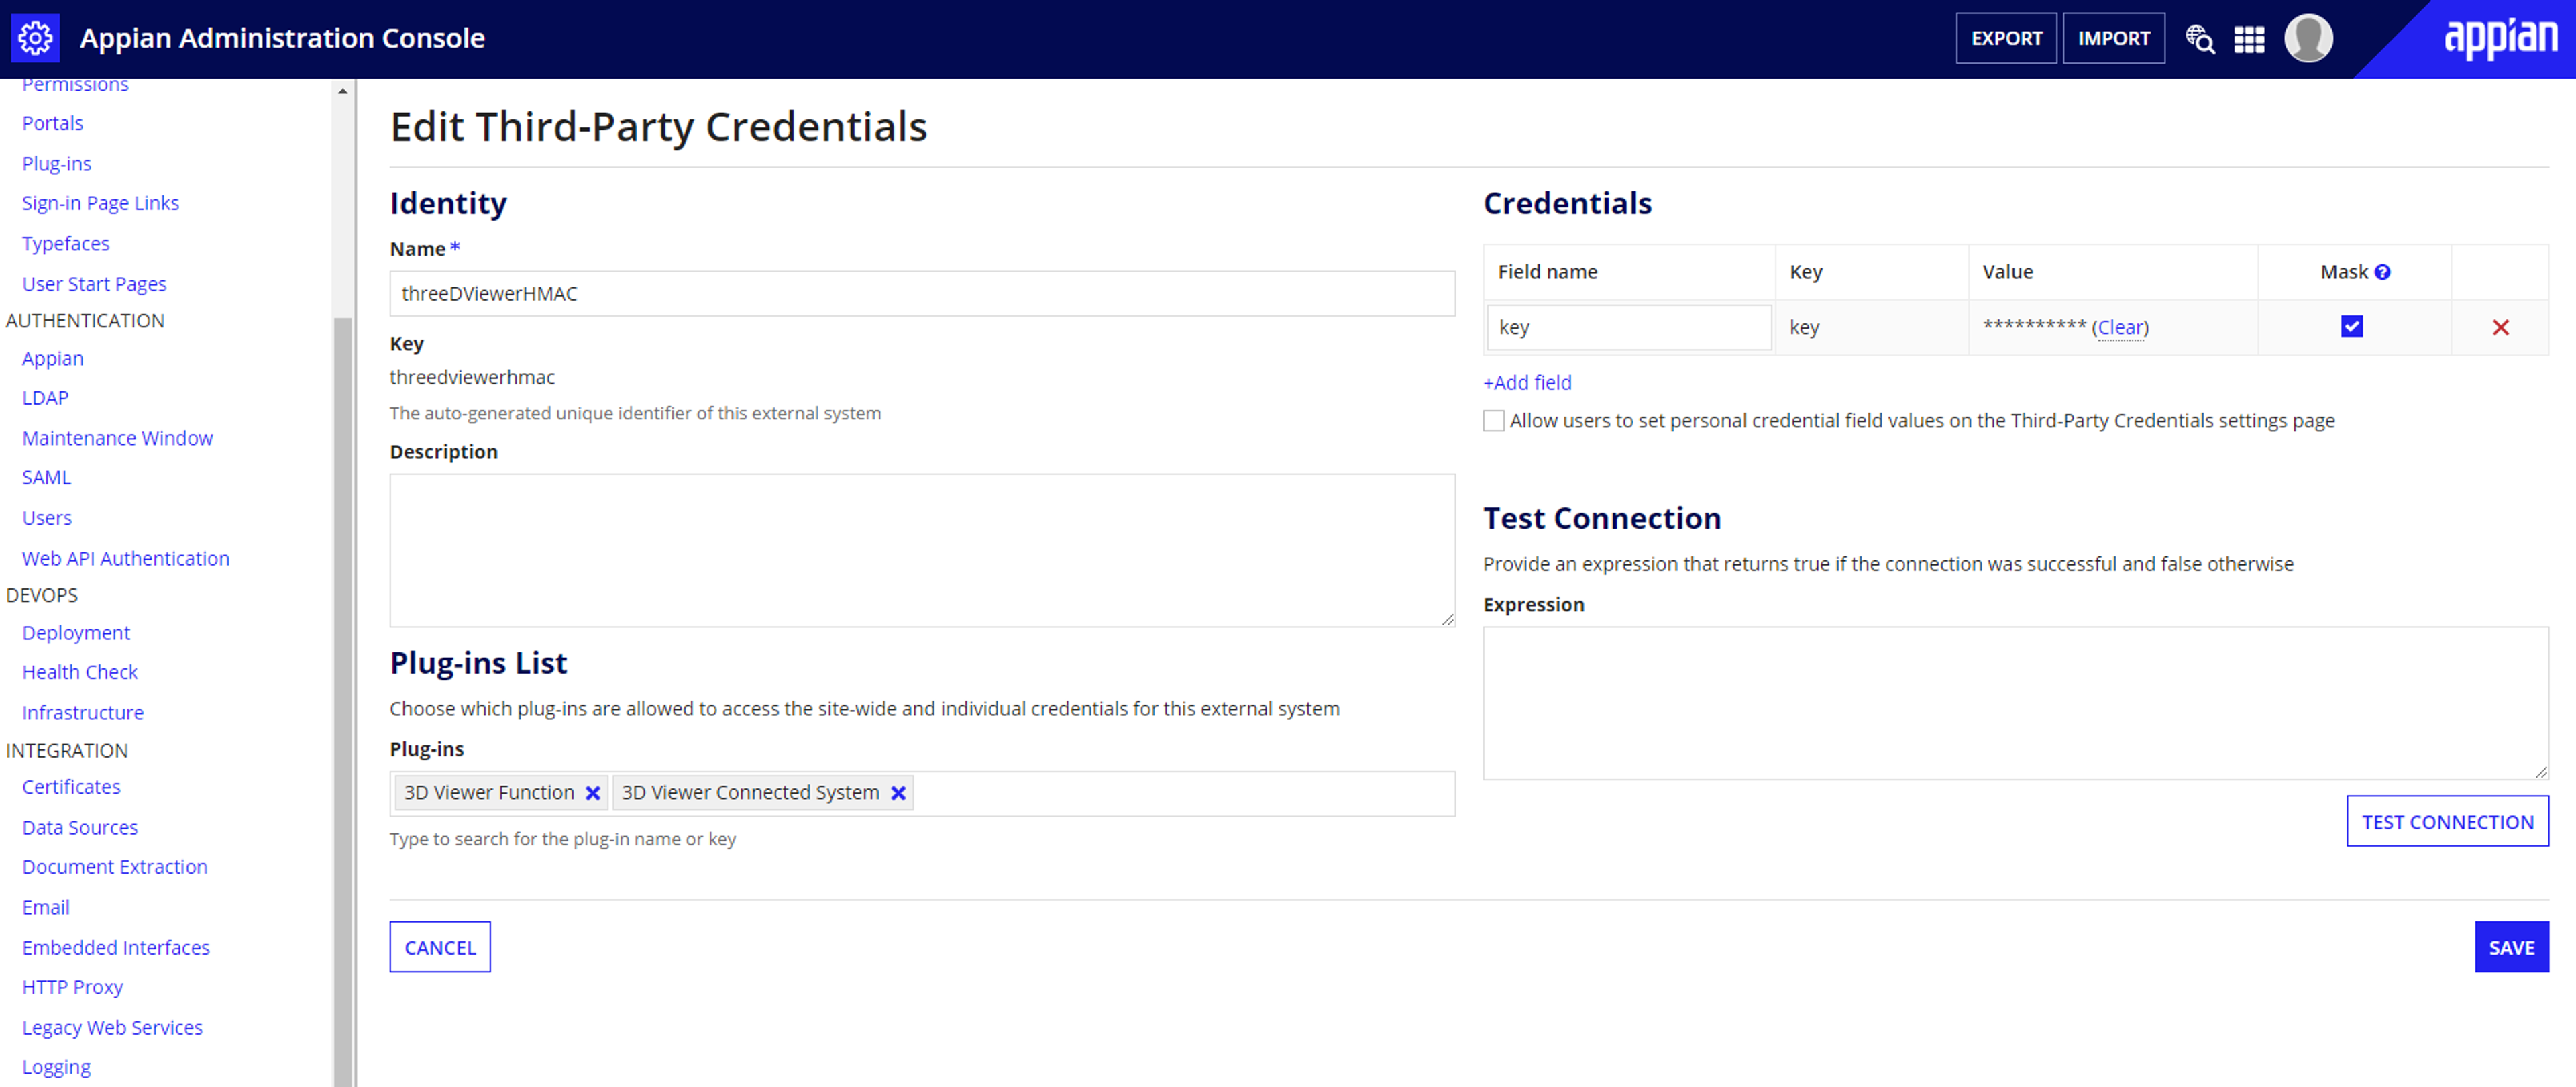
Task: Focus the Name input field
Action: click(922, 293)
